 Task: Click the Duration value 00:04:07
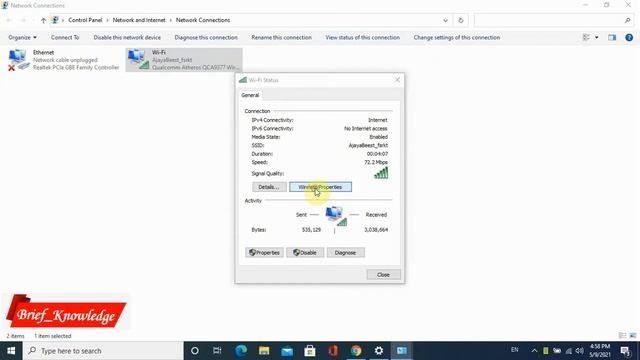[377, 154]
